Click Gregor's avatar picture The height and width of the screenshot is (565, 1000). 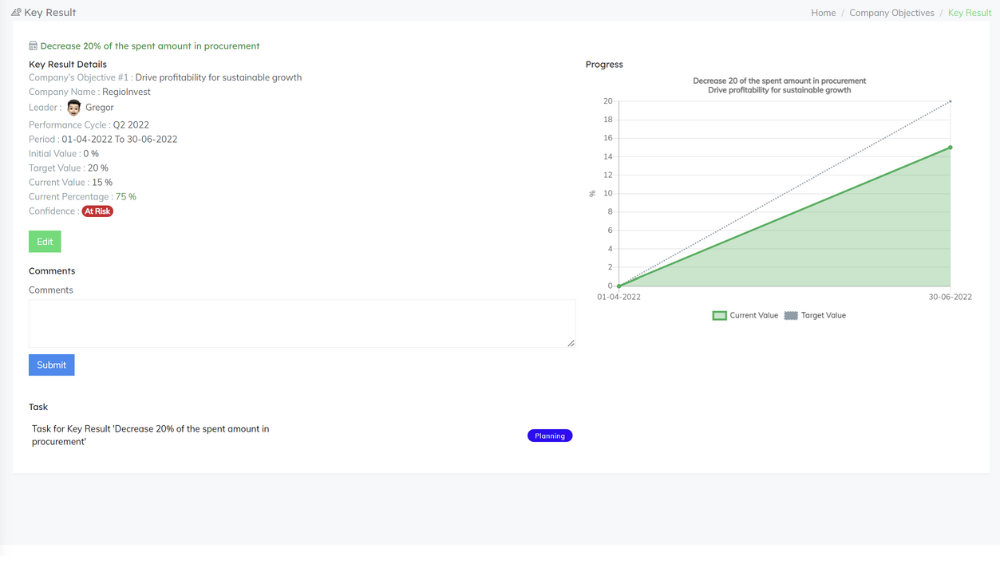click(74, 107)
